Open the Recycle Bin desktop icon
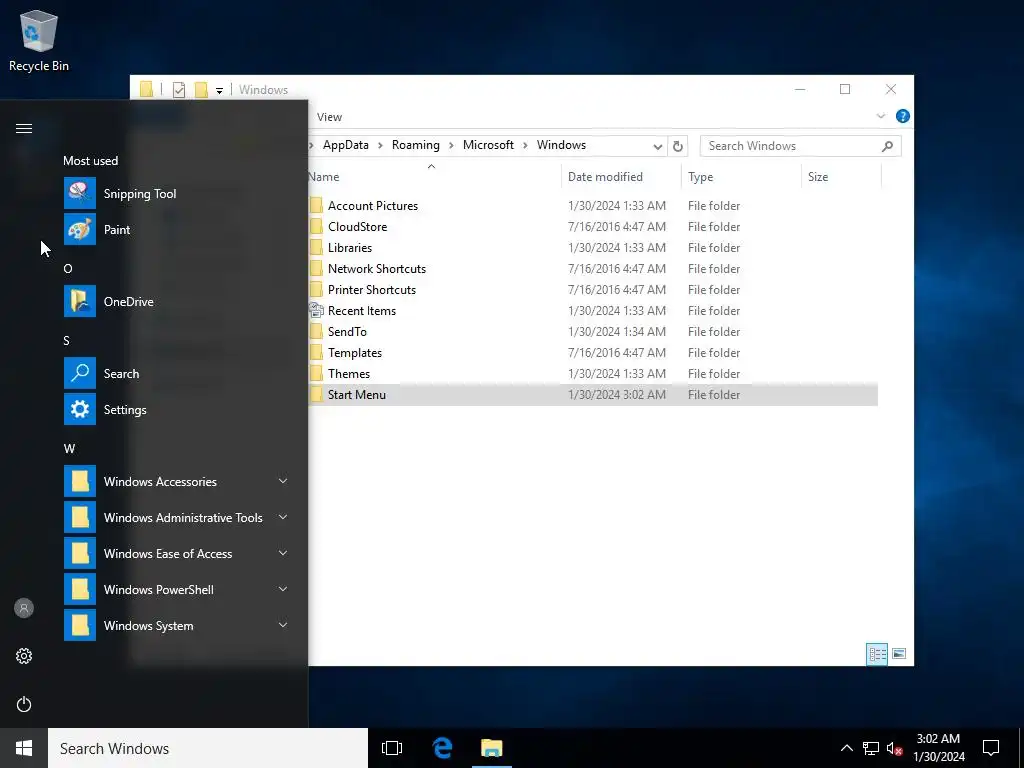This screenshot has height=768, width=1024. pos(39,40)
